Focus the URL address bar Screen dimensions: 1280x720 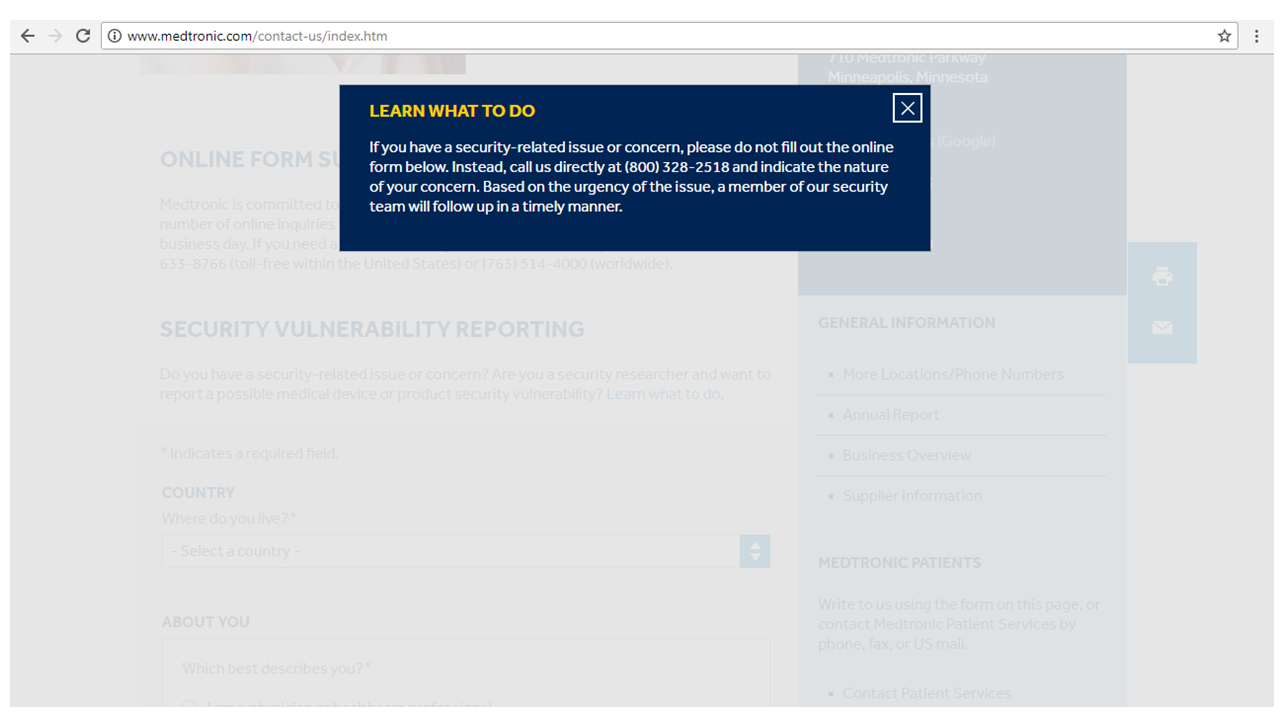(x=668, y=36)
